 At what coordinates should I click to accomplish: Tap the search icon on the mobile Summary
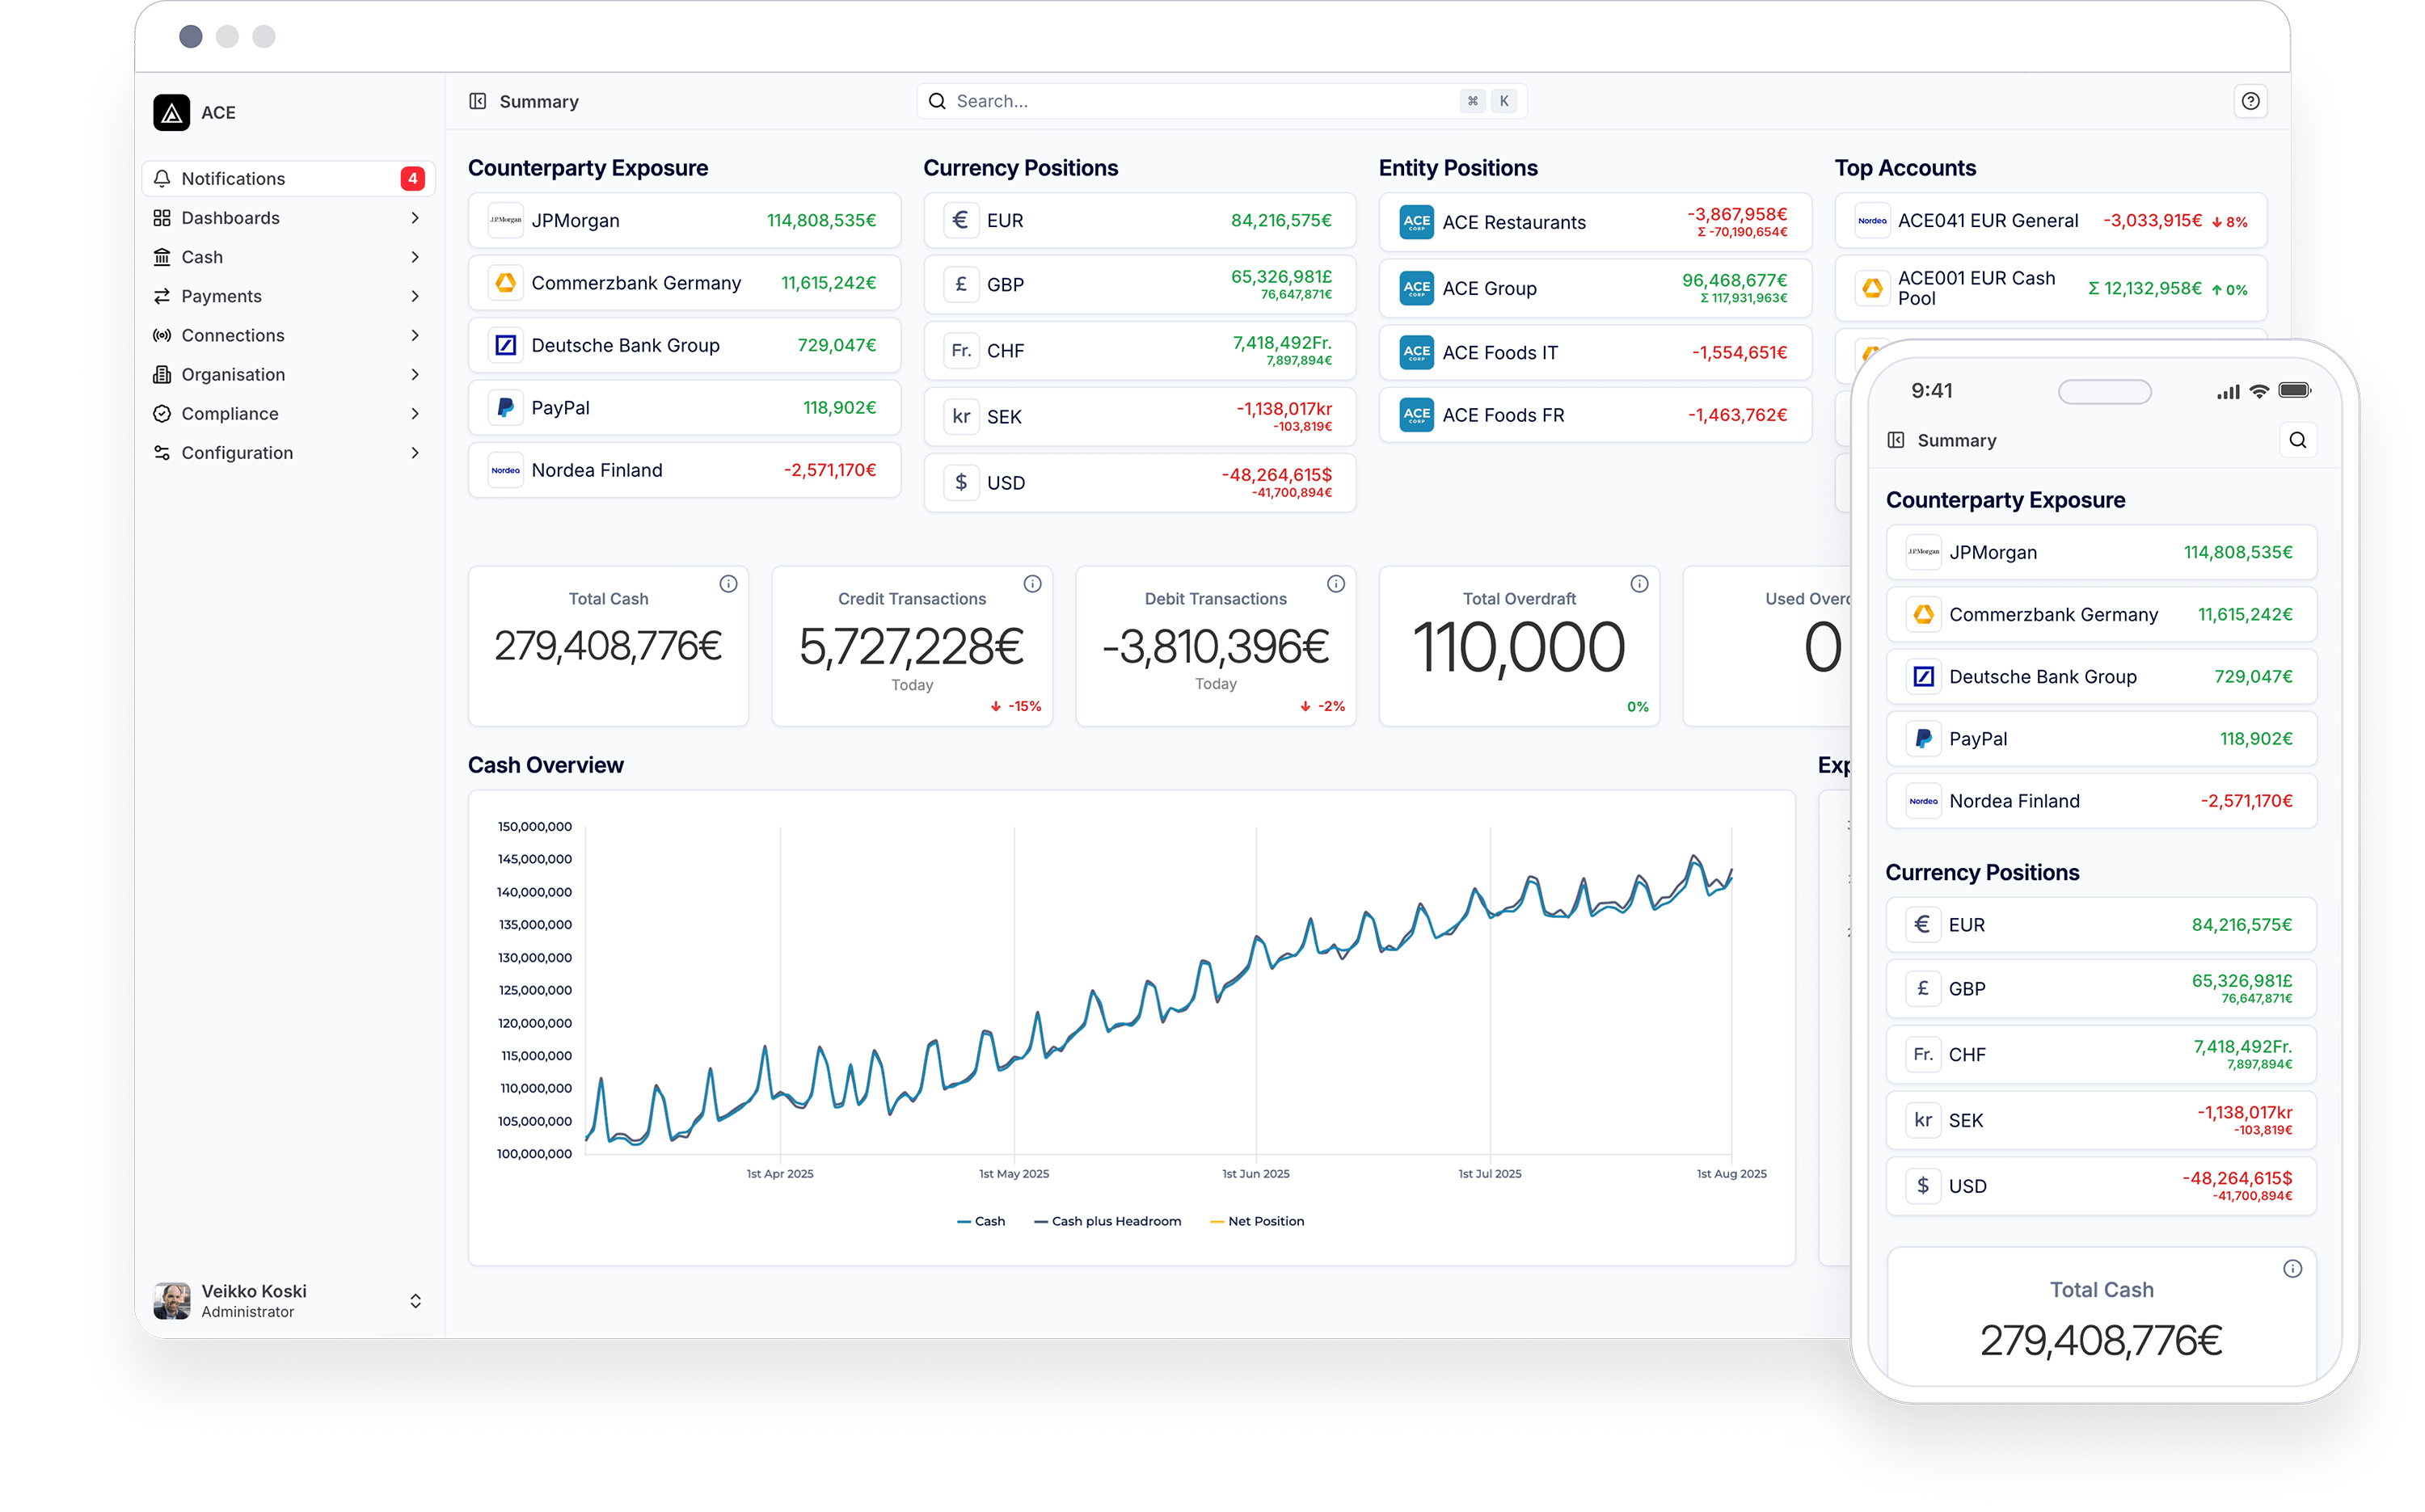coord(2299,440)
